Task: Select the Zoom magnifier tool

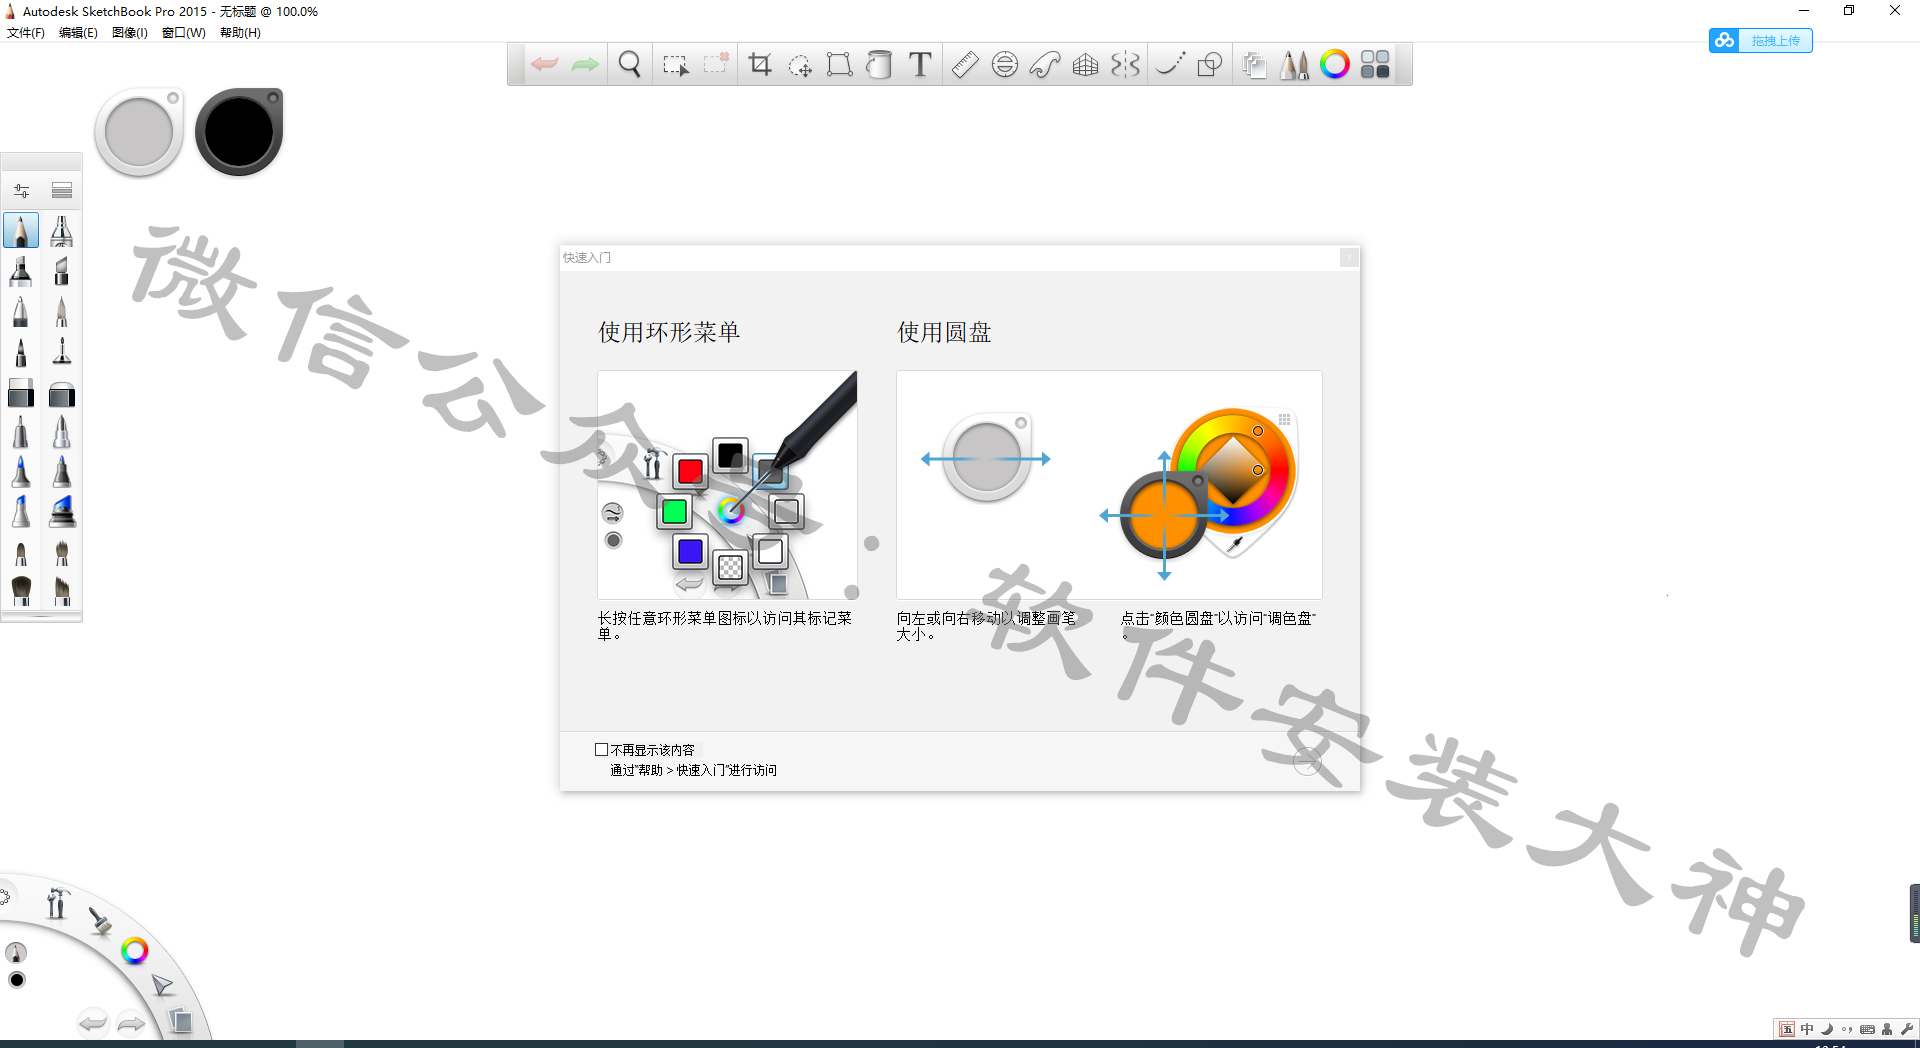Action: pos(630,65)
